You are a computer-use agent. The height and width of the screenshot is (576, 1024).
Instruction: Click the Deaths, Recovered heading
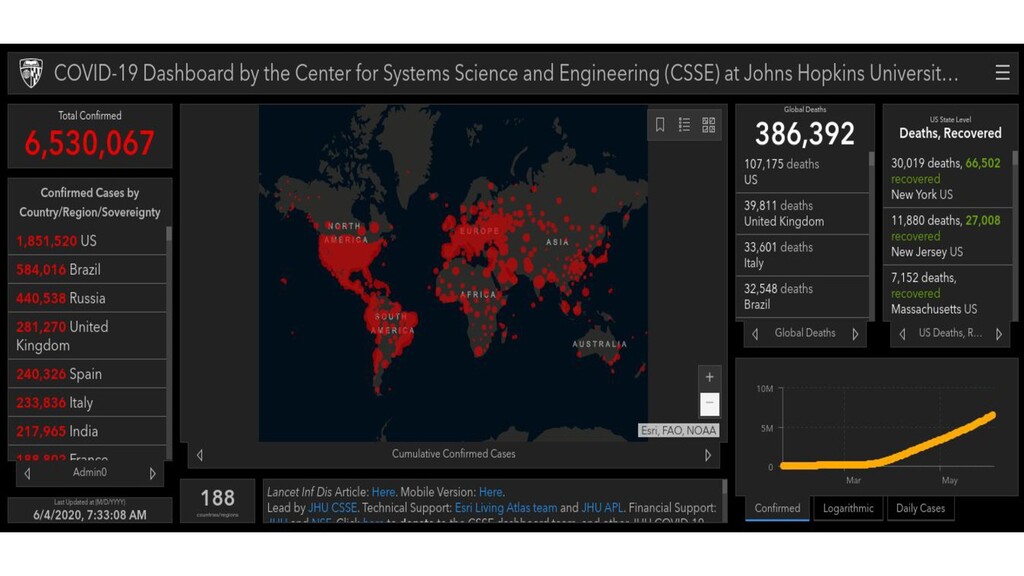[950, 133]
